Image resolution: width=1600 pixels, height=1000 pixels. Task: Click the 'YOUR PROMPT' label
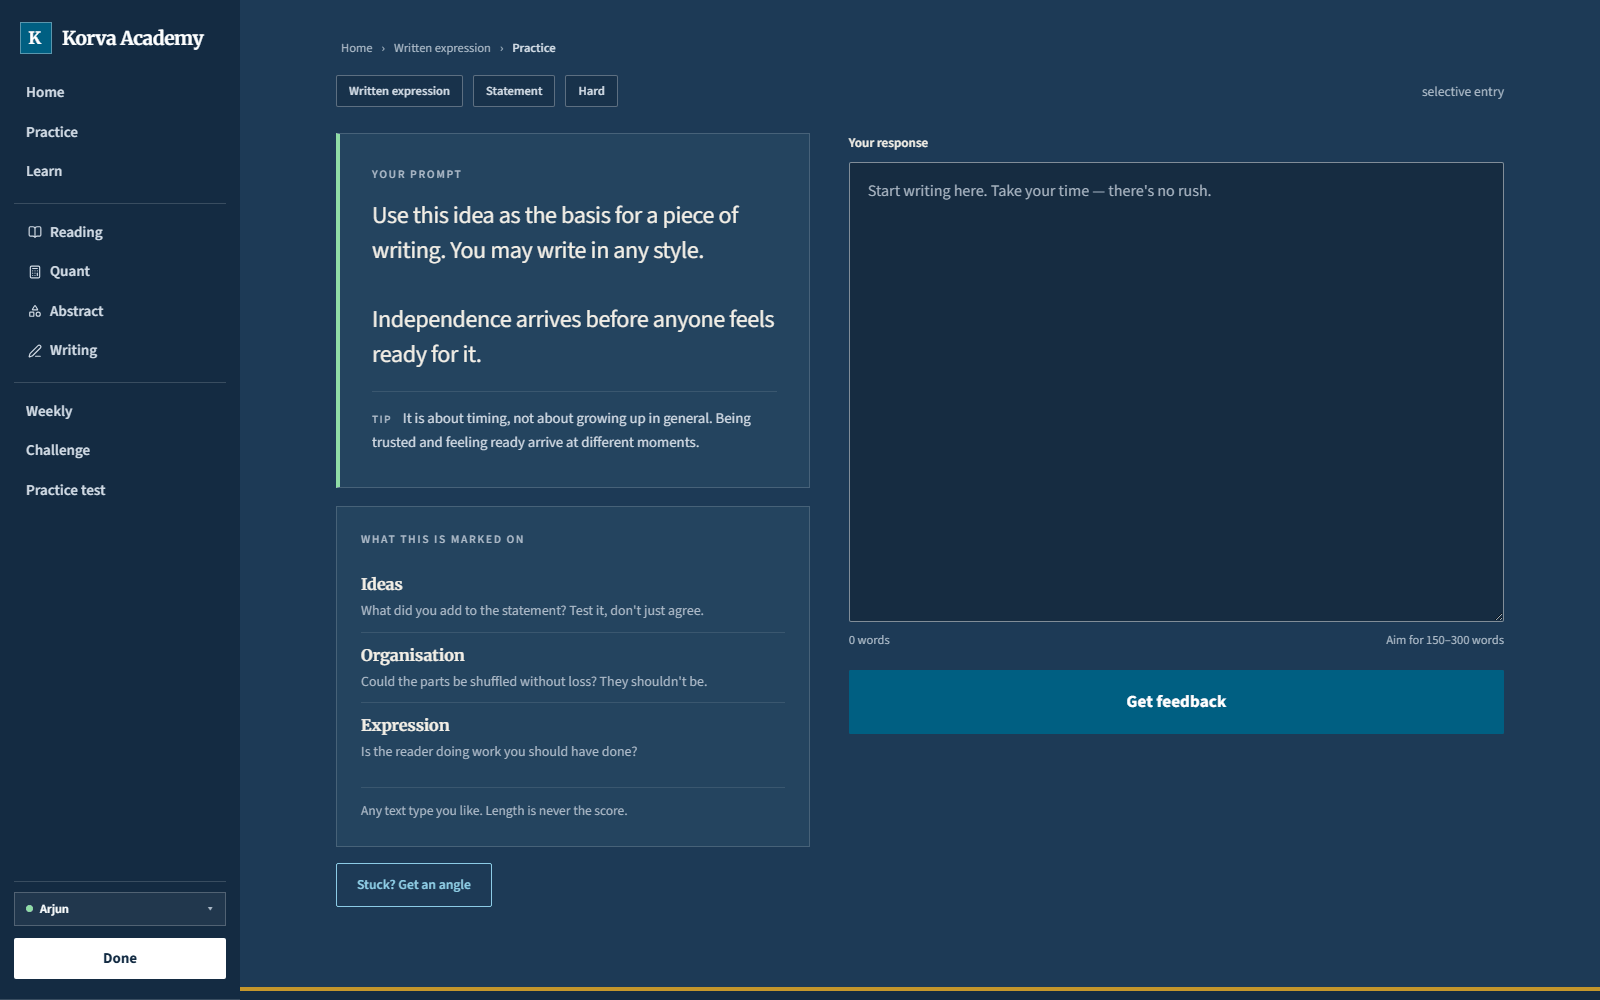coord(417,174)
